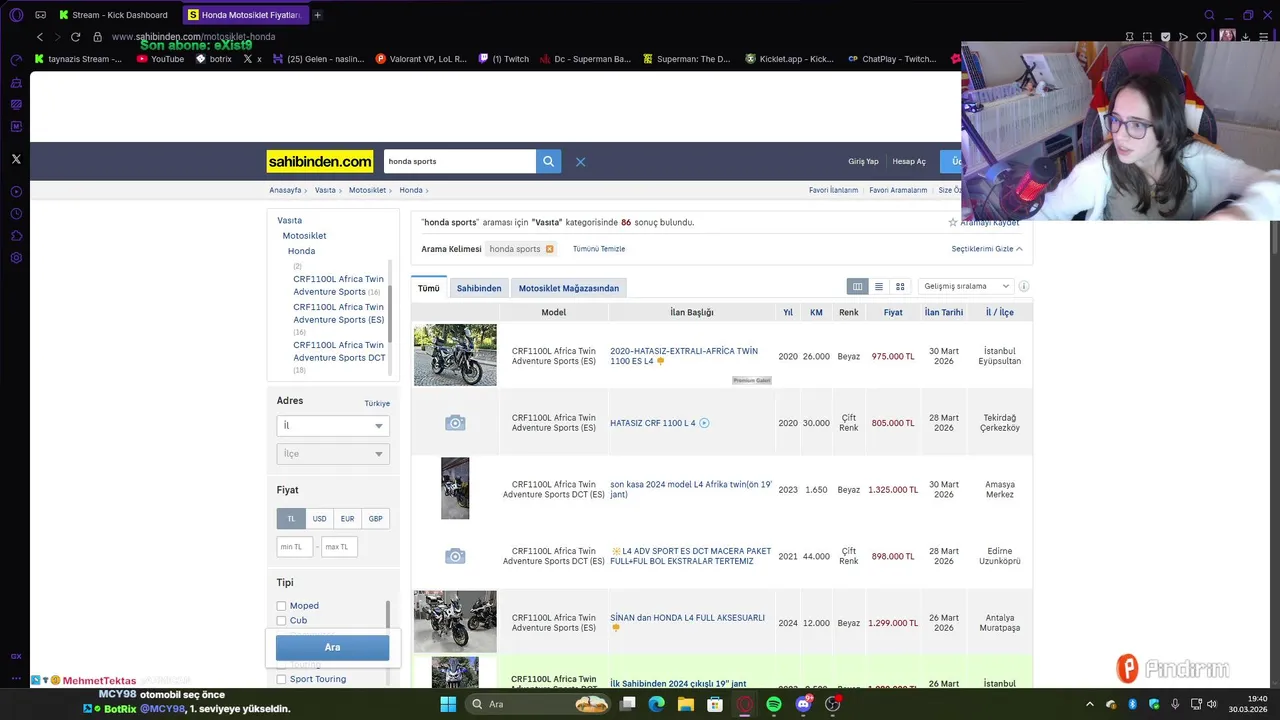Click inside the max TL price field
Screen dimensions: 1280x720
click(x=340, y=547)
